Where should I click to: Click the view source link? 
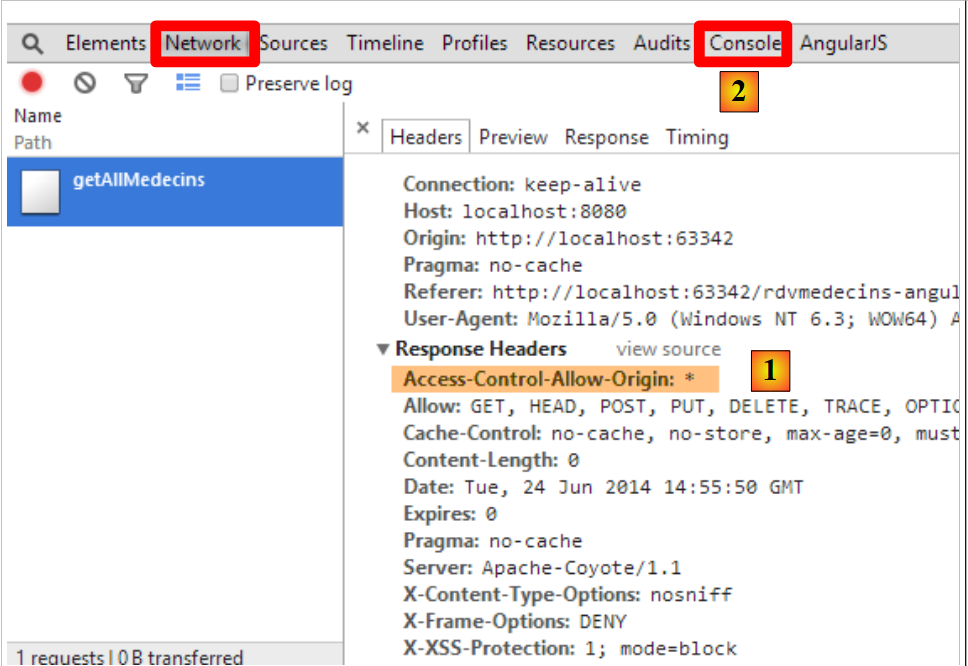click(x=668, y=349)
